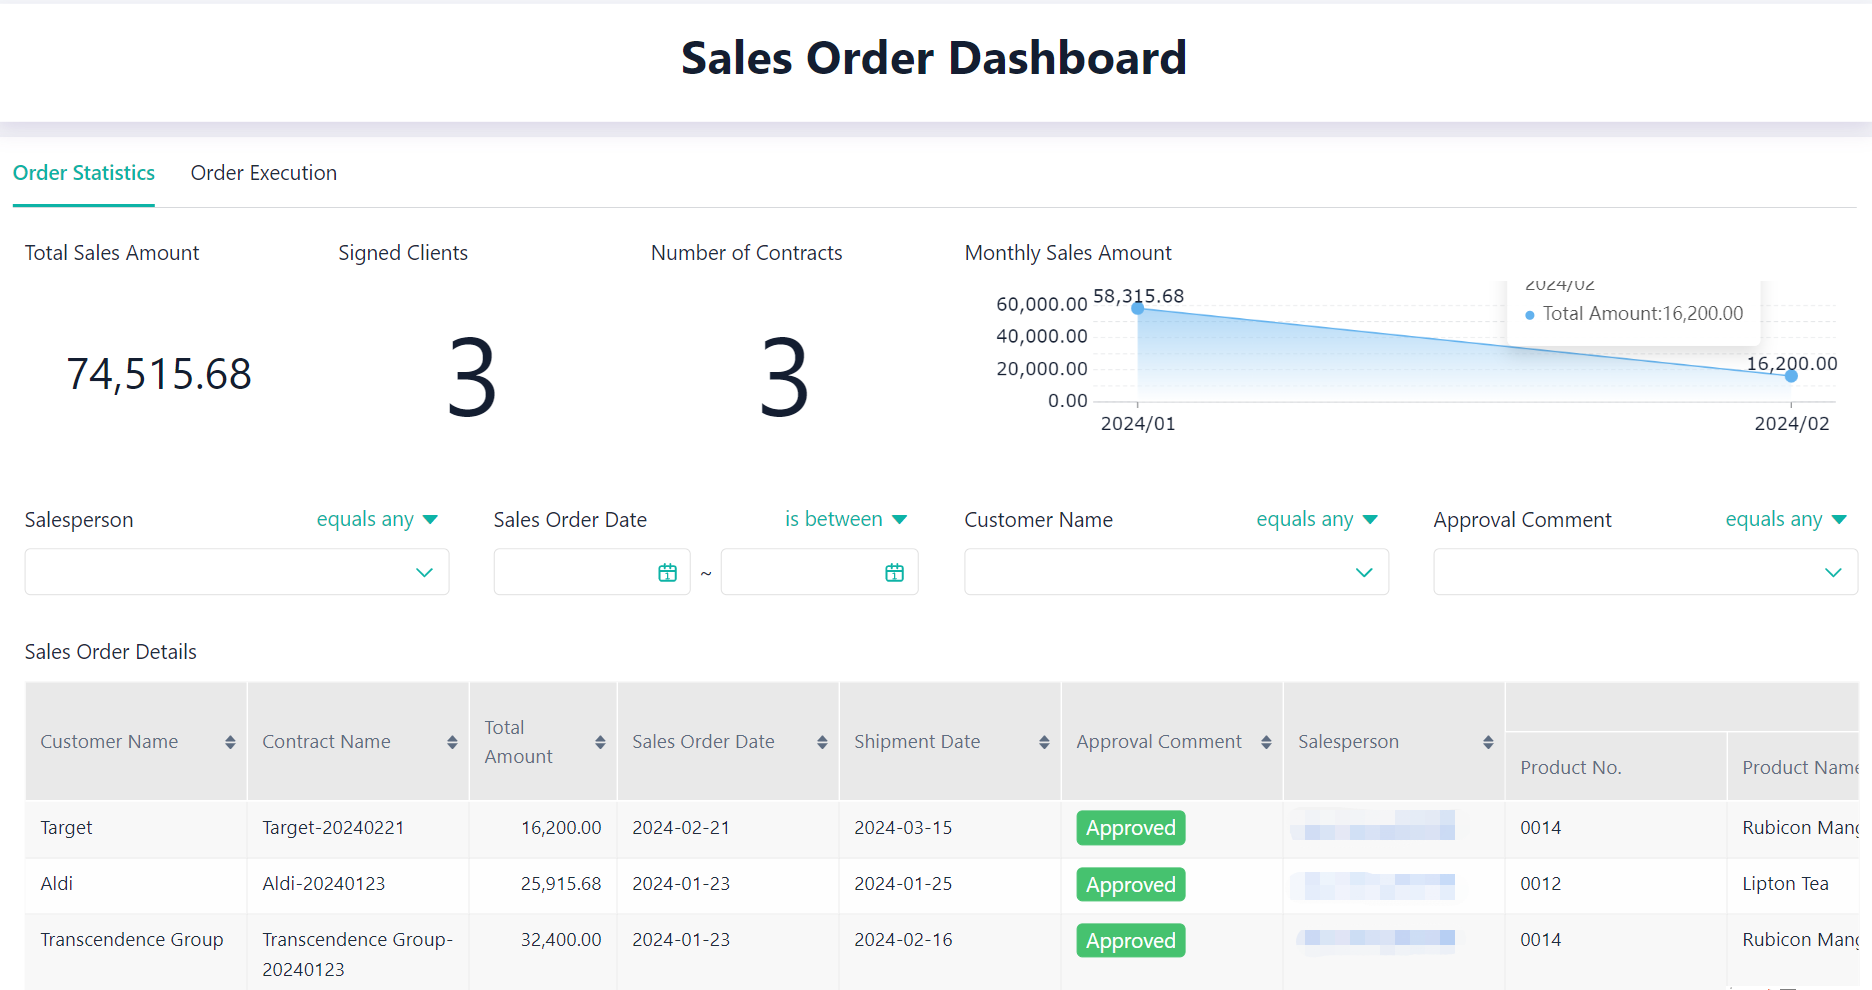Screen dimensions: 1872x990
Task: Click the 2024/01 data point on chart
Action: (x=1138, y=309)
